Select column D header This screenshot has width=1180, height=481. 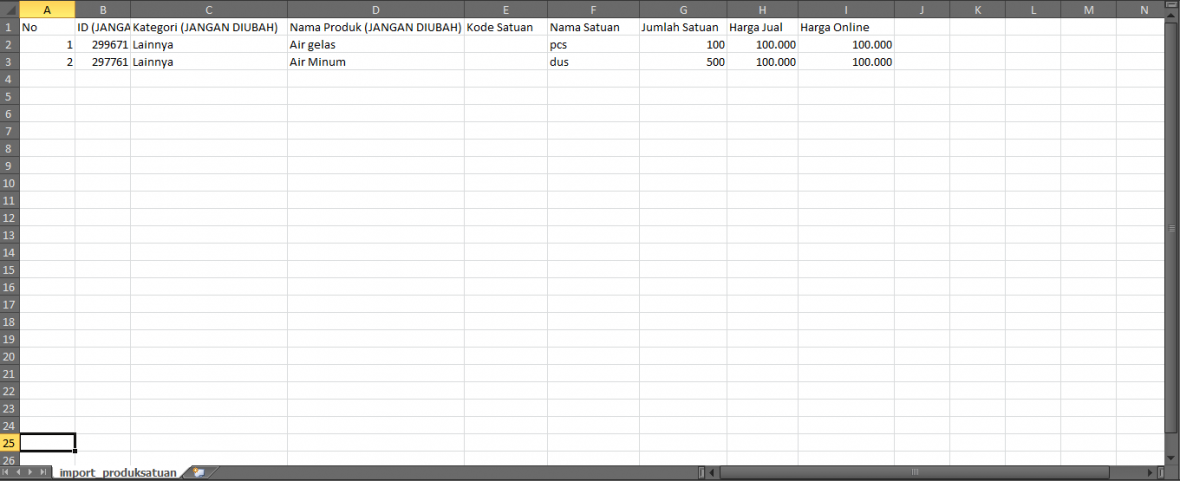coord(375,9)
